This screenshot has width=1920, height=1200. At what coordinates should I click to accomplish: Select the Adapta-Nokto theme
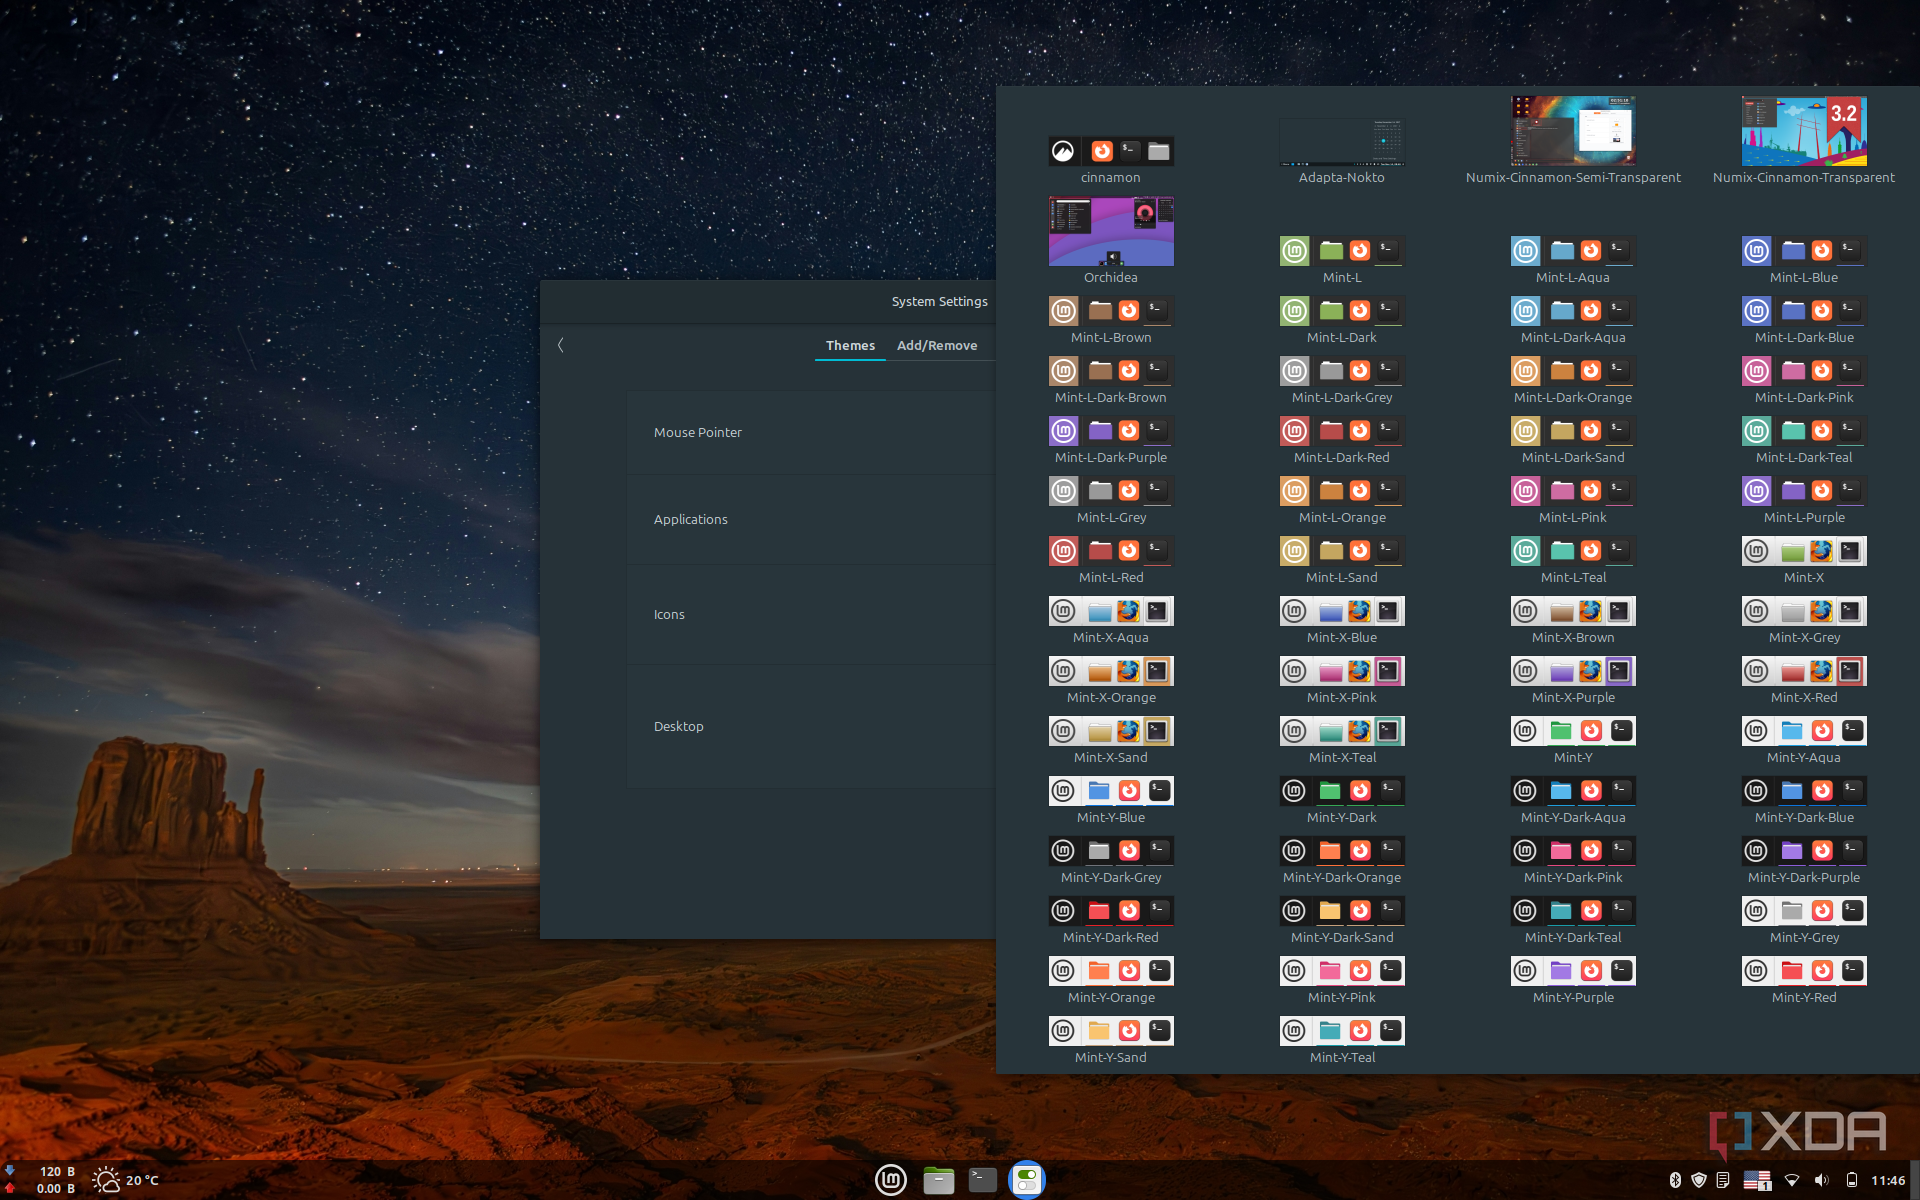coord(1341,142)
